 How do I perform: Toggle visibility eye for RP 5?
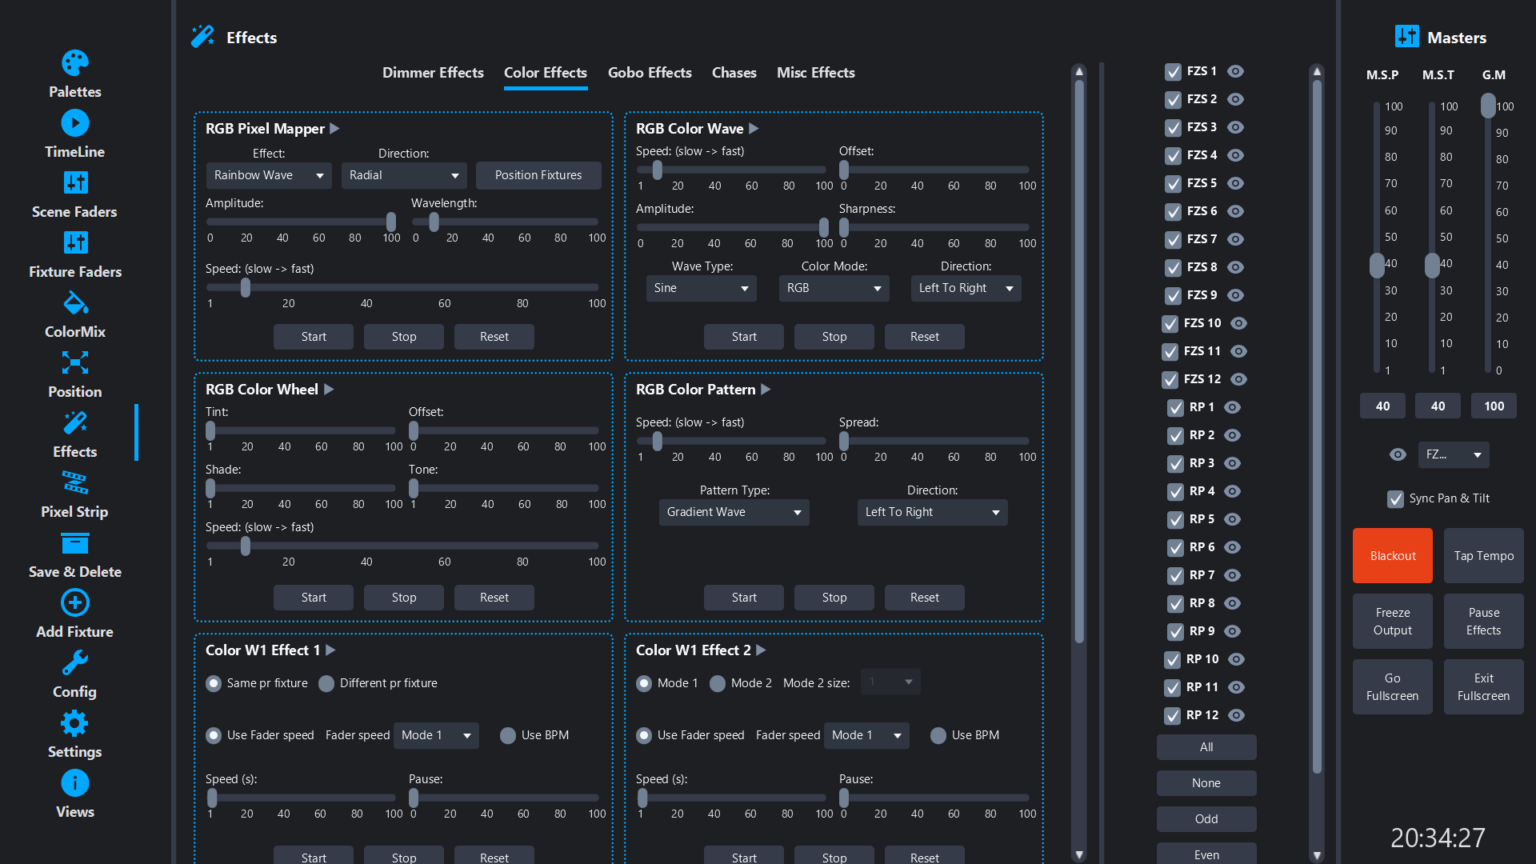point(1233,520)
